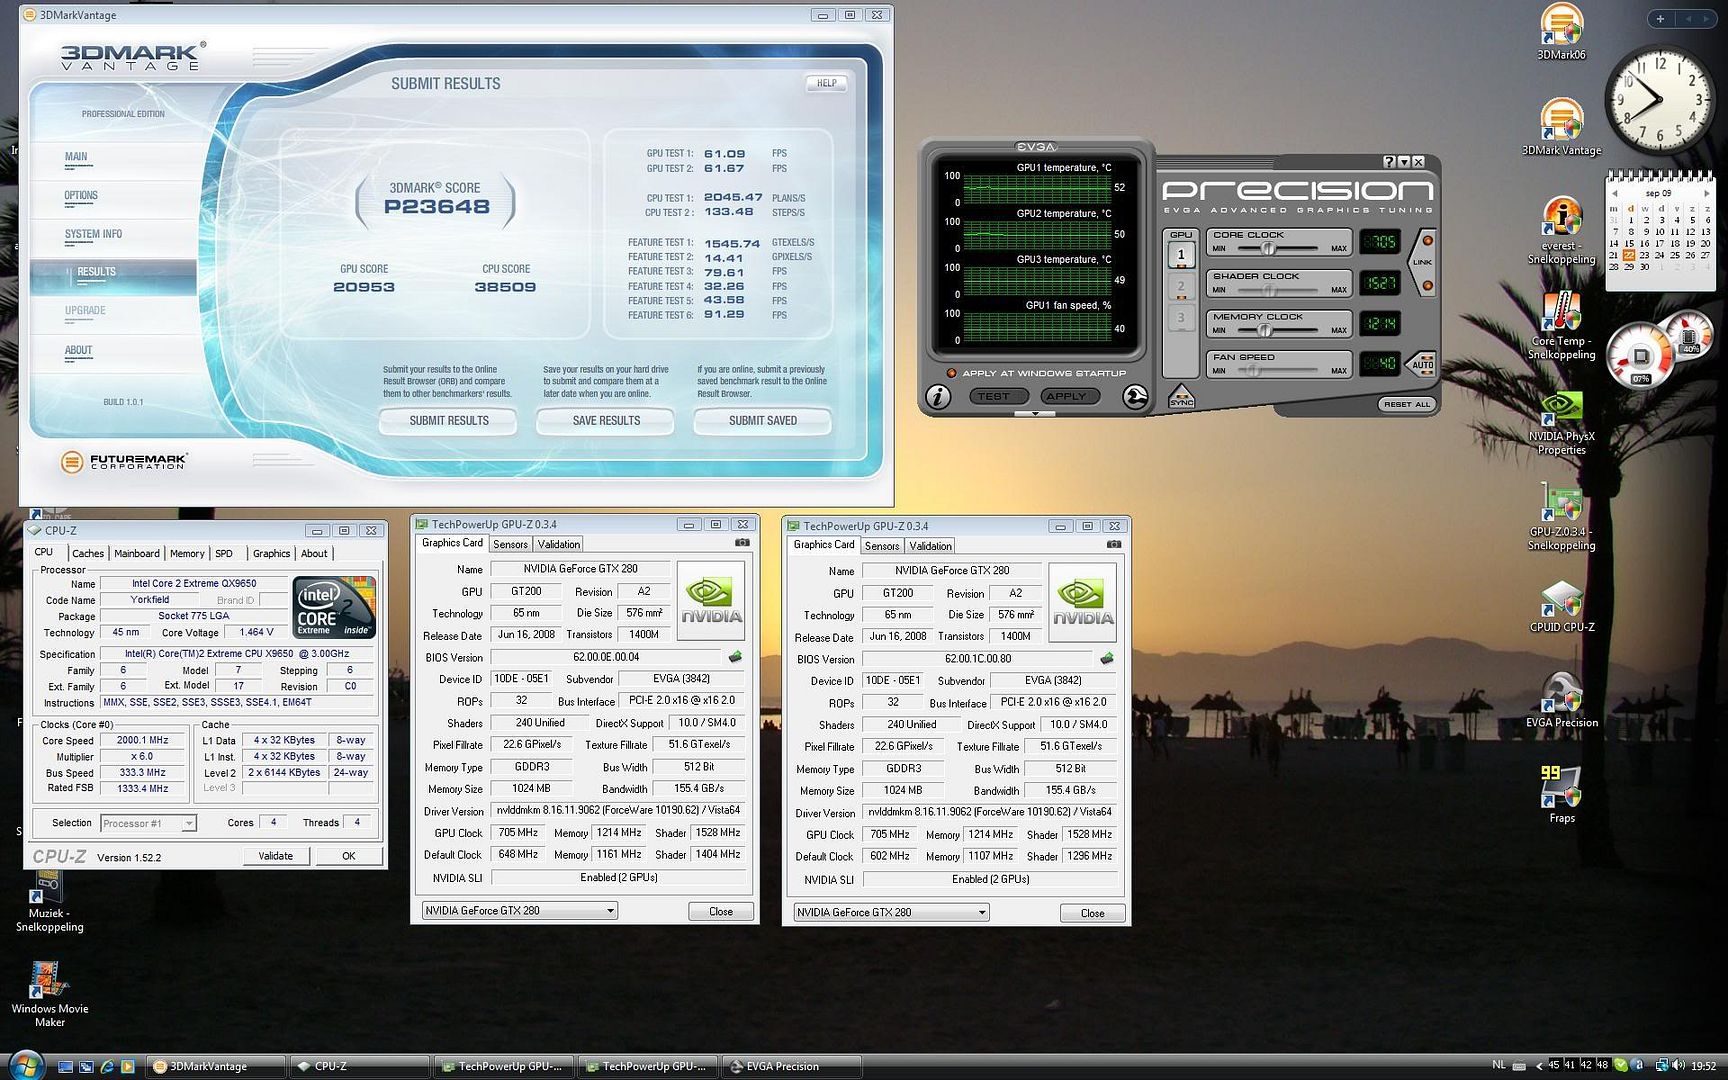Open the Core Temp desktop shortcut

click(1561, 326)
